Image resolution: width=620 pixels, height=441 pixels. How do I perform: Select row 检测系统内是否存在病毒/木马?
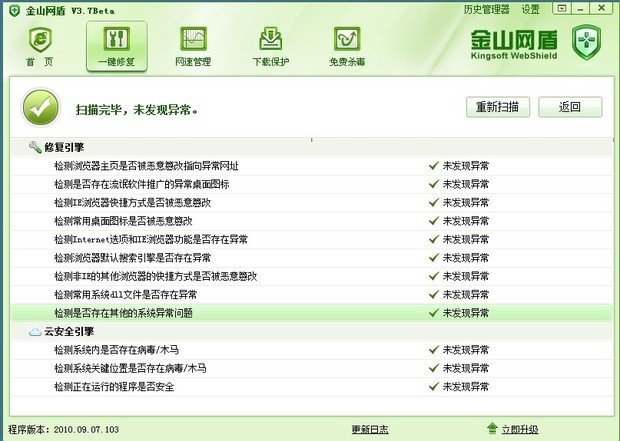(x=312, y=350)
